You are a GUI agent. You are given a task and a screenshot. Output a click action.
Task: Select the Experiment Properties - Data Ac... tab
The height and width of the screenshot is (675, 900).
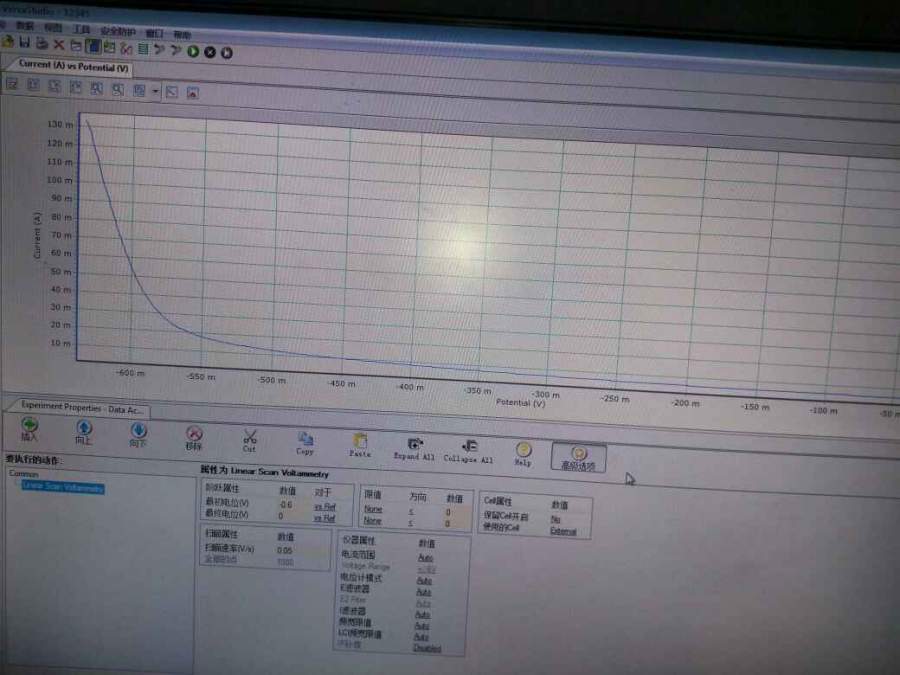click(81, 408)
